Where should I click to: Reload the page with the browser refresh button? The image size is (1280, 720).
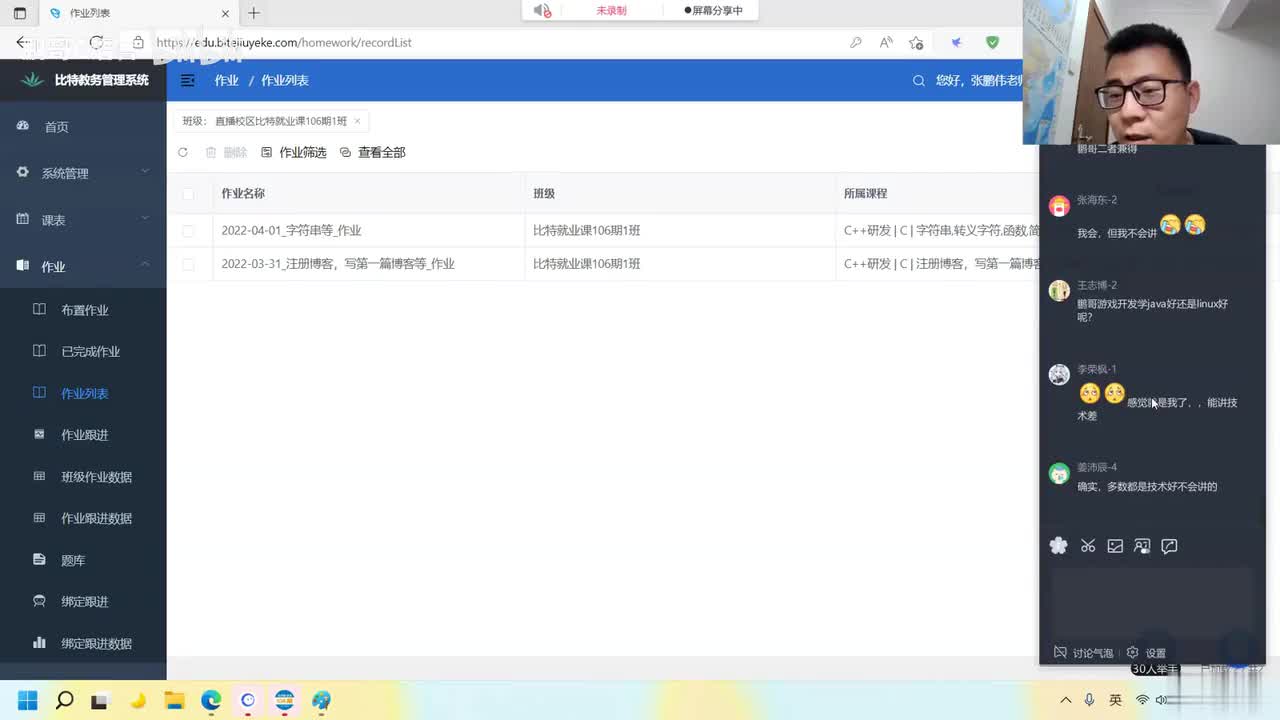click(x=96, y=42)
